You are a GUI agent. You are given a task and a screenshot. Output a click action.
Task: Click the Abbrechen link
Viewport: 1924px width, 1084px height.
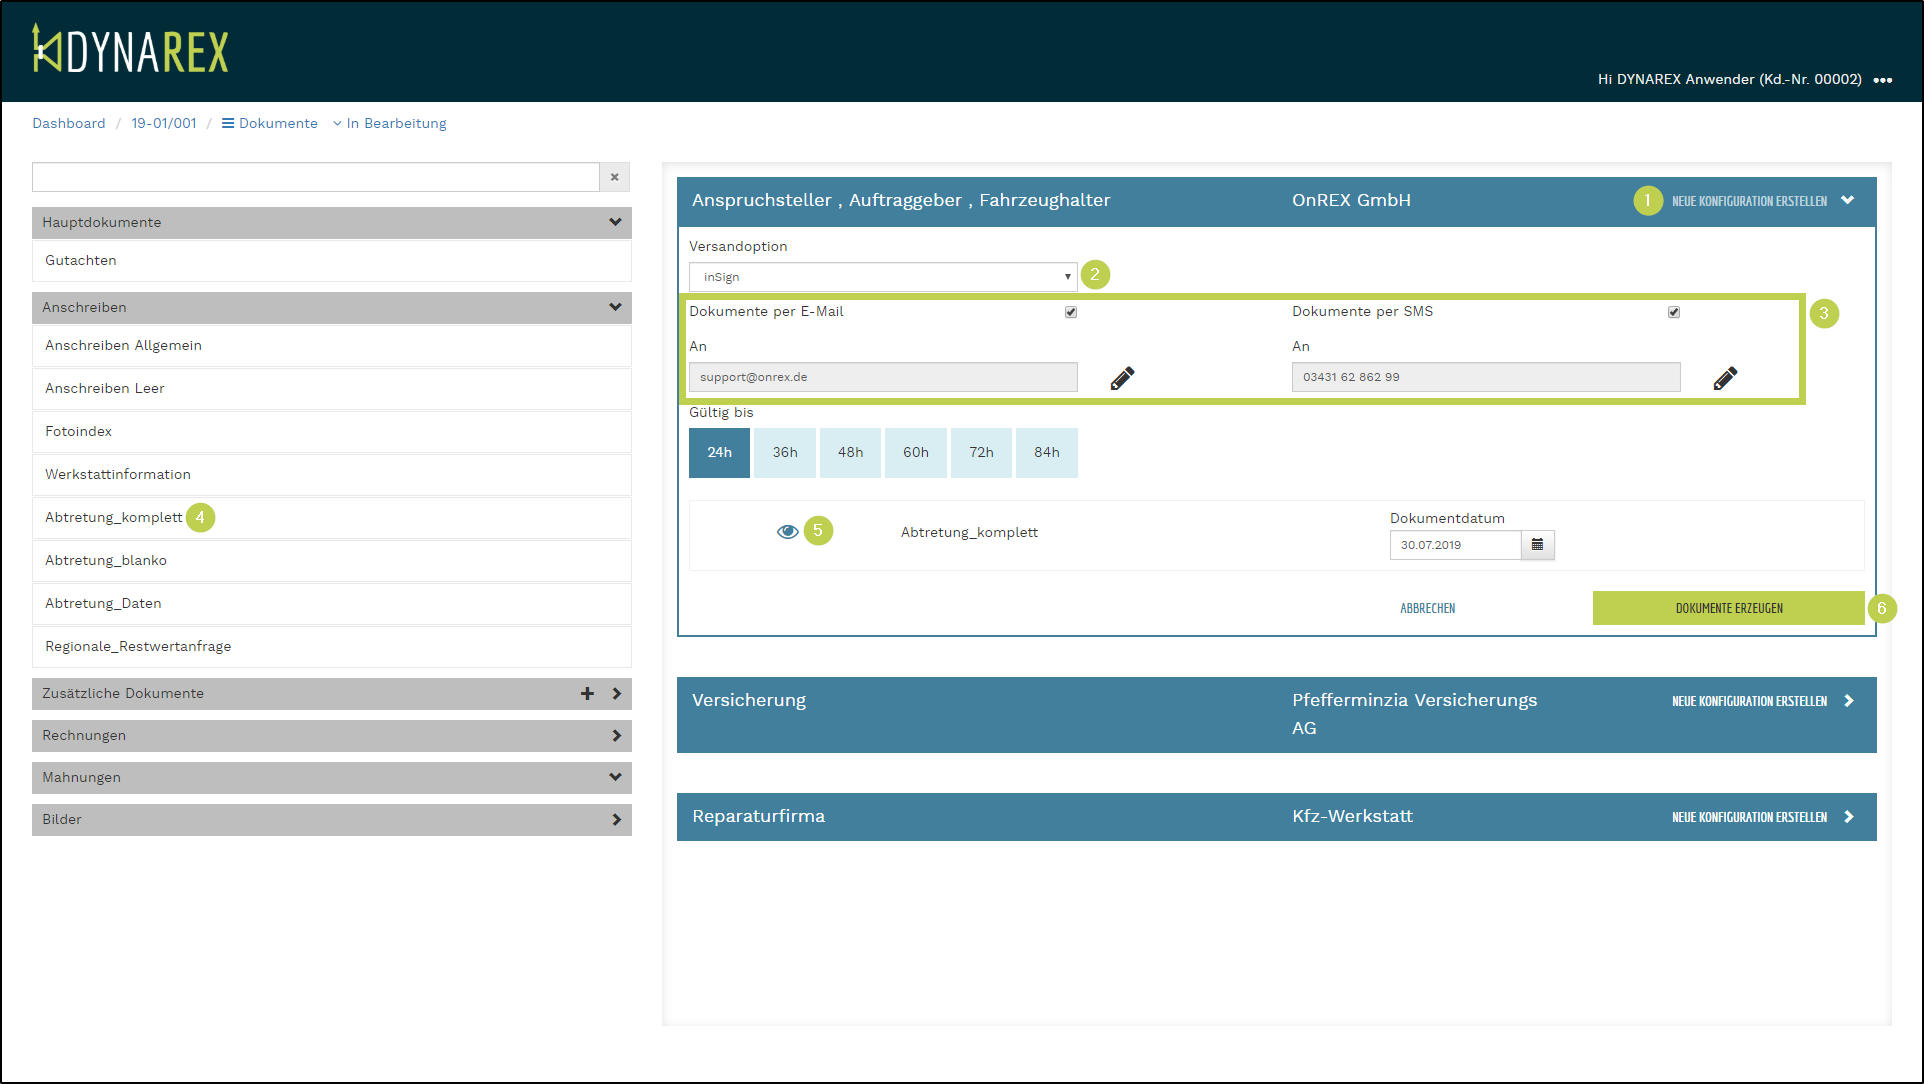[1427, 608]
